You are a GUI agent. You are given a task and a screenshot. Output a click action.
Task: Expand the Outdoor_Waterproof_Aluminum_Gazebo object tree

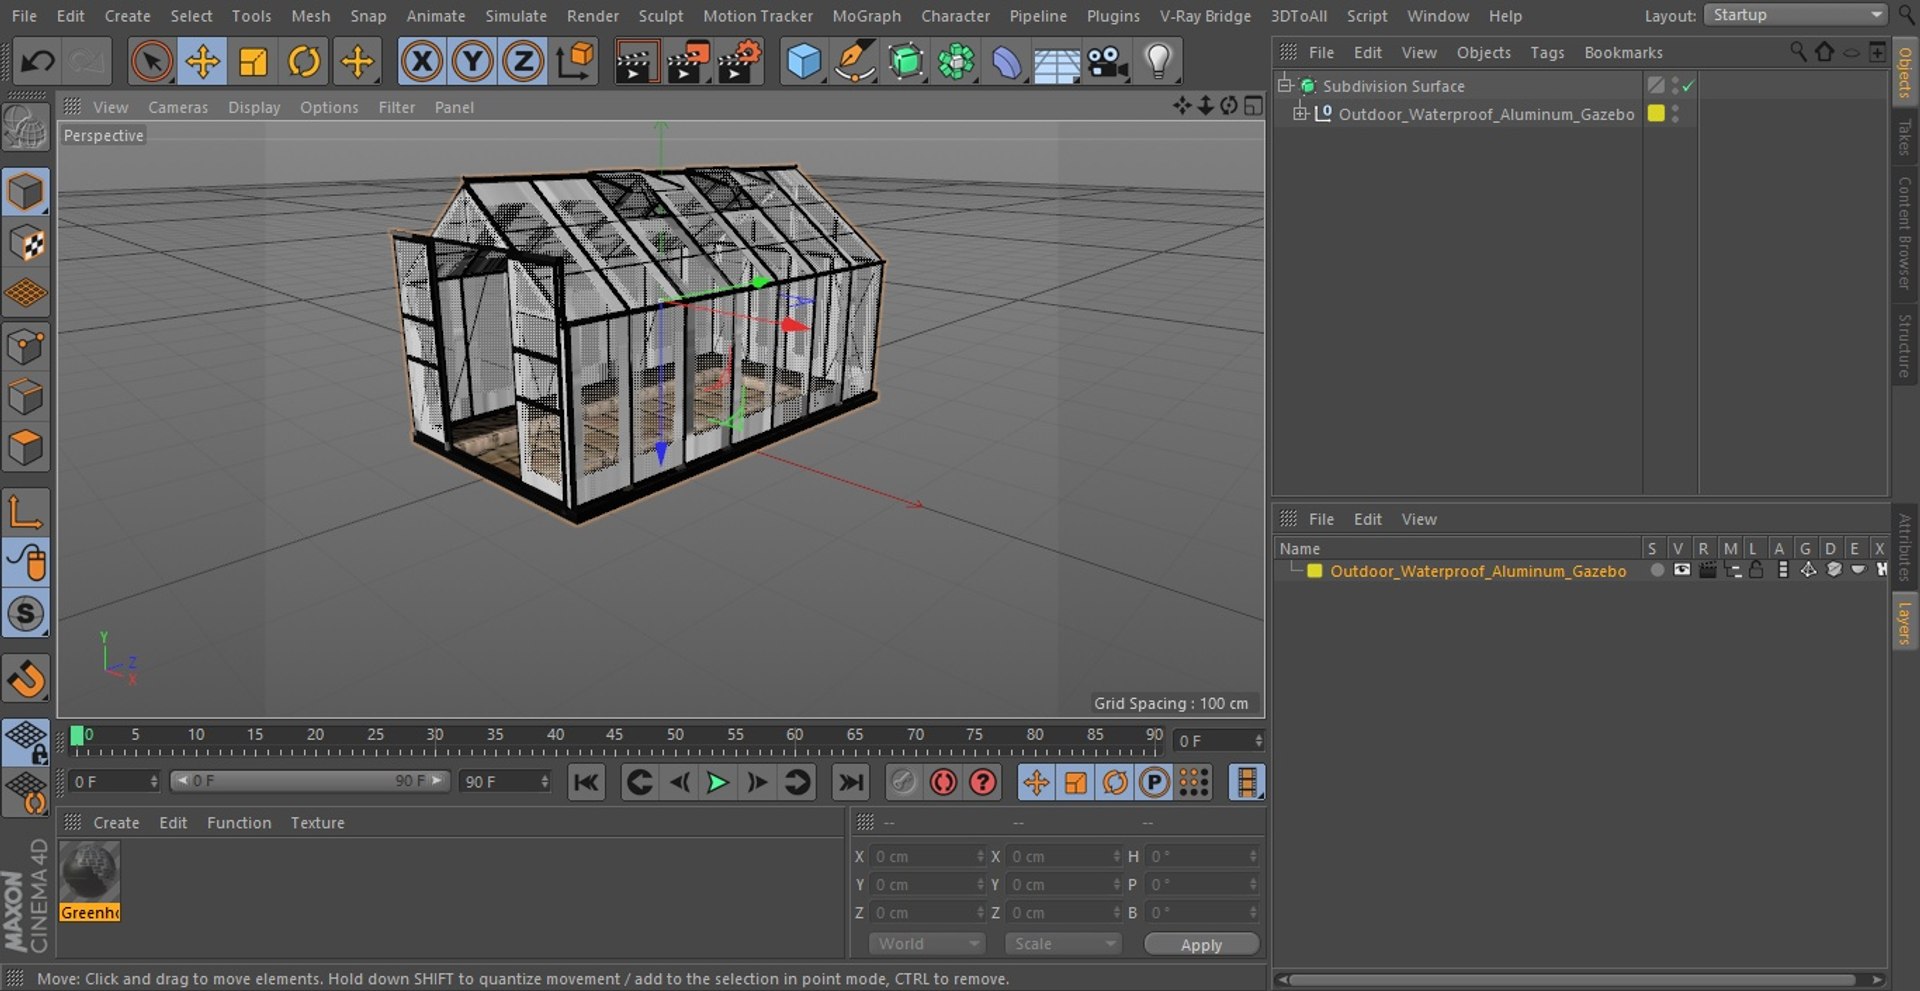pos(1300,113)
